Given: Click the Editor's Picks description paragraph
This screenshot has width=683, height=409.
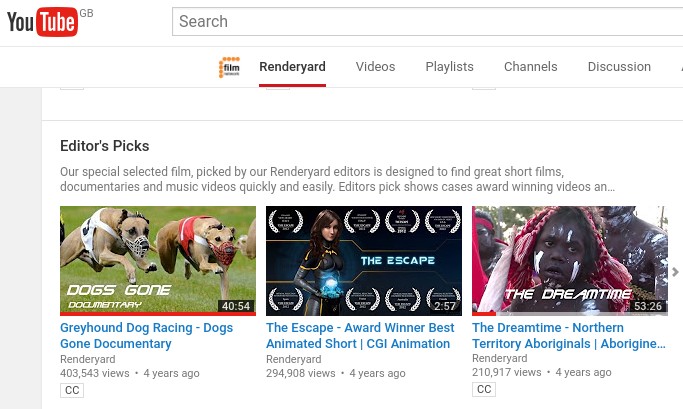Looking at the screenshot, I should [338, 179].
